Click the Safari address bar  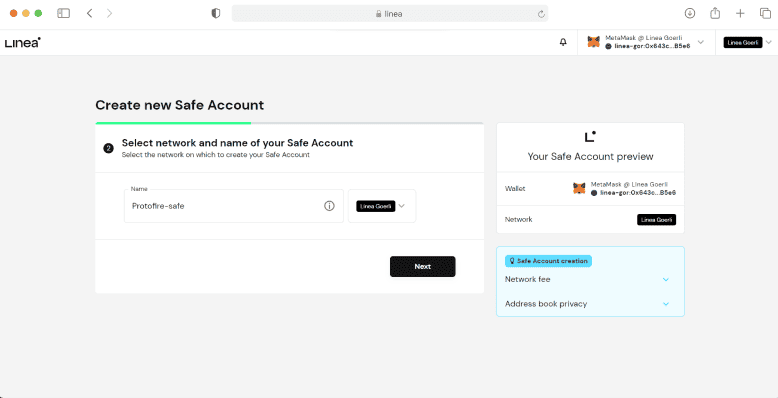389,14
